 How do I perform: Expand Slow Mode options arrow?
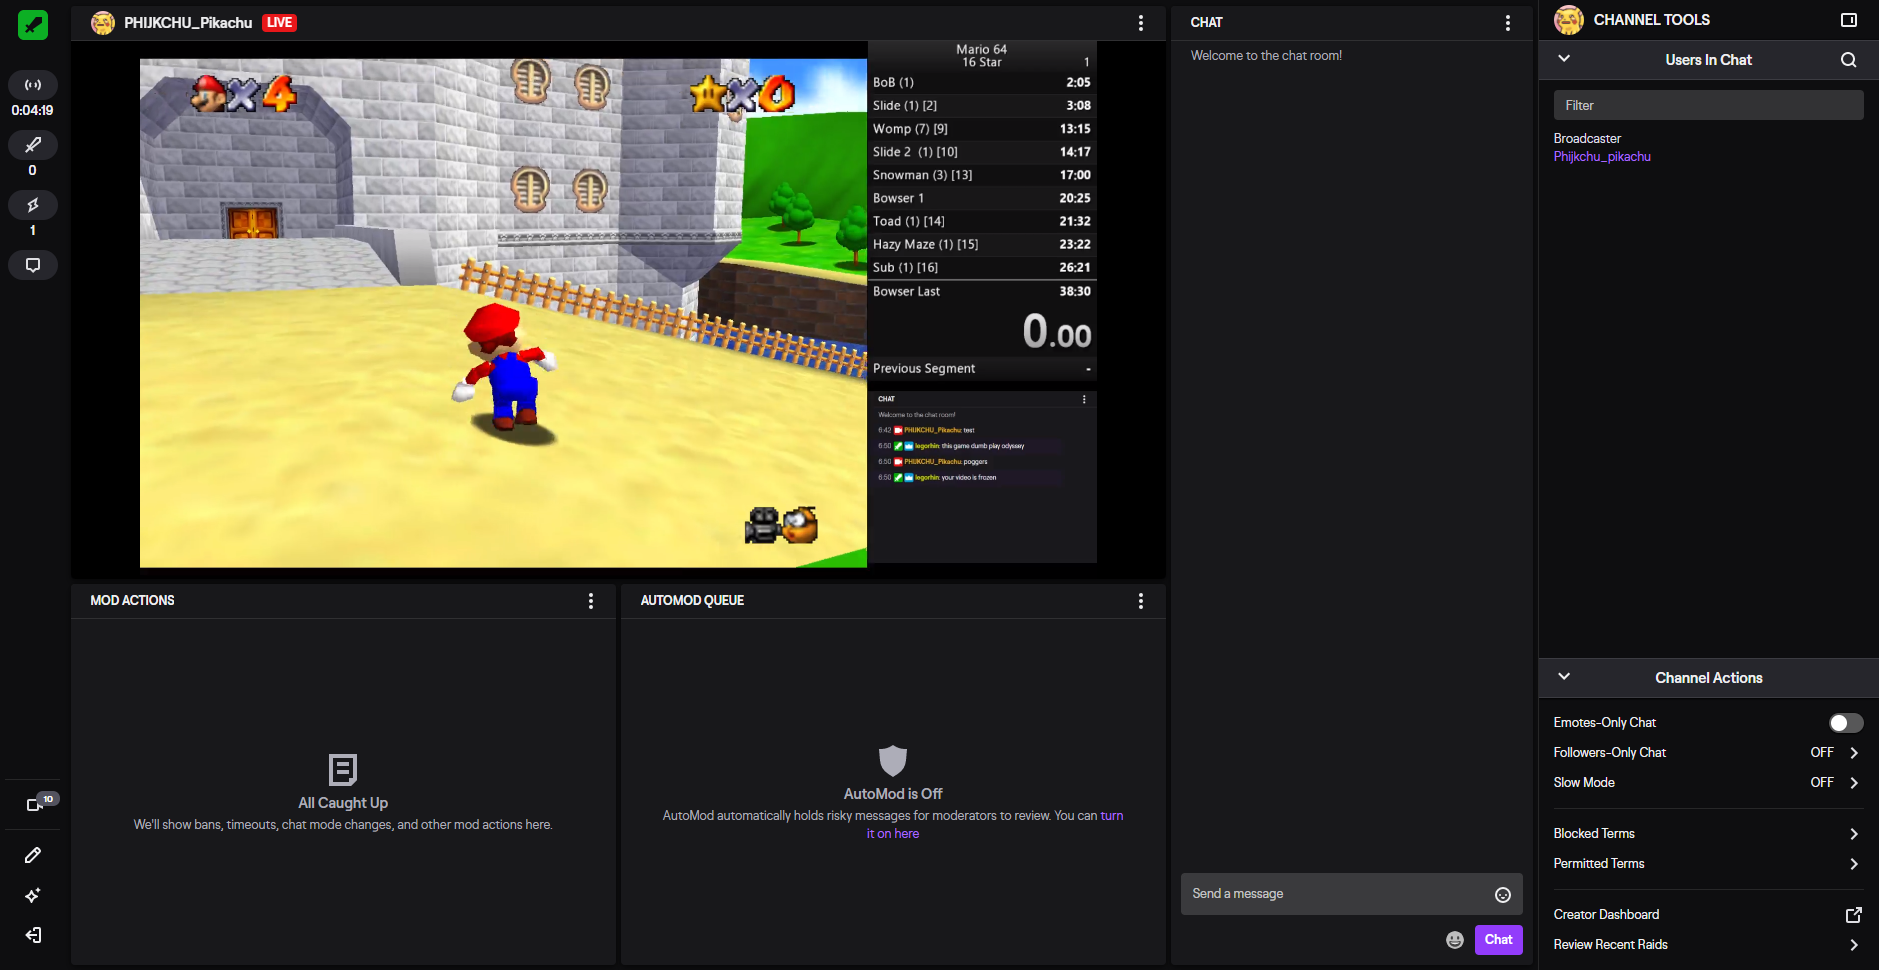1854,783
